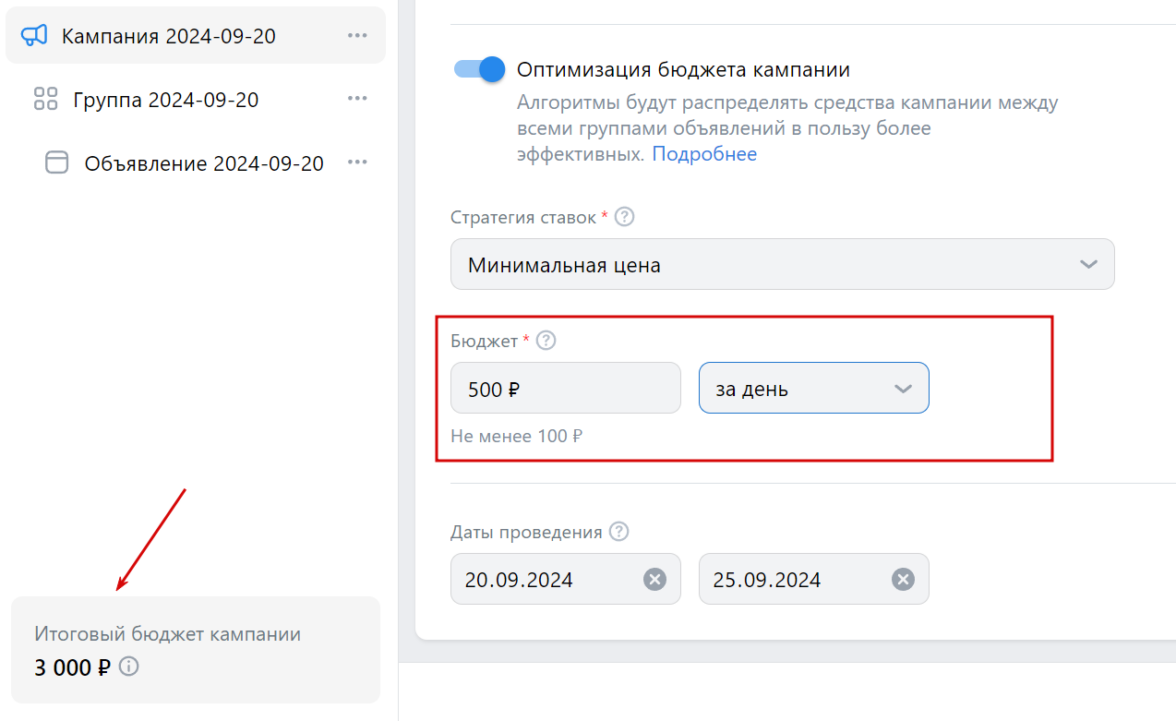Image resolution: width=1176 pixels, height=721 pixels.
Task: Clear the end date 25.09.2024
Action: point(903,579)
